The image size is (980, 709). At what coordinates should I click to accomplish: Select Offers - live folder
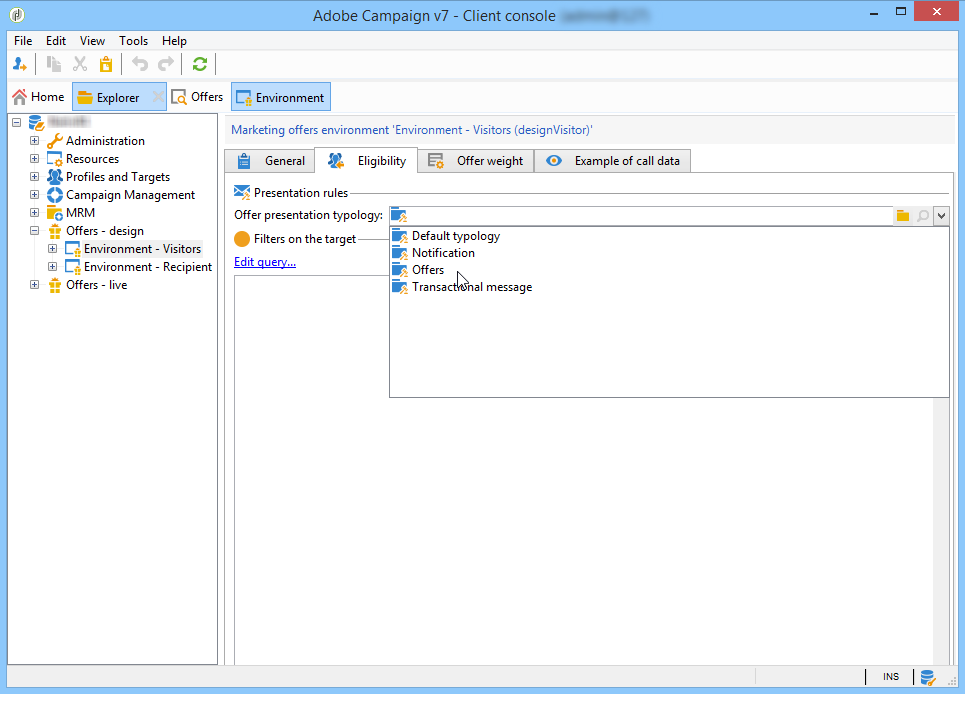coord(97,285)
